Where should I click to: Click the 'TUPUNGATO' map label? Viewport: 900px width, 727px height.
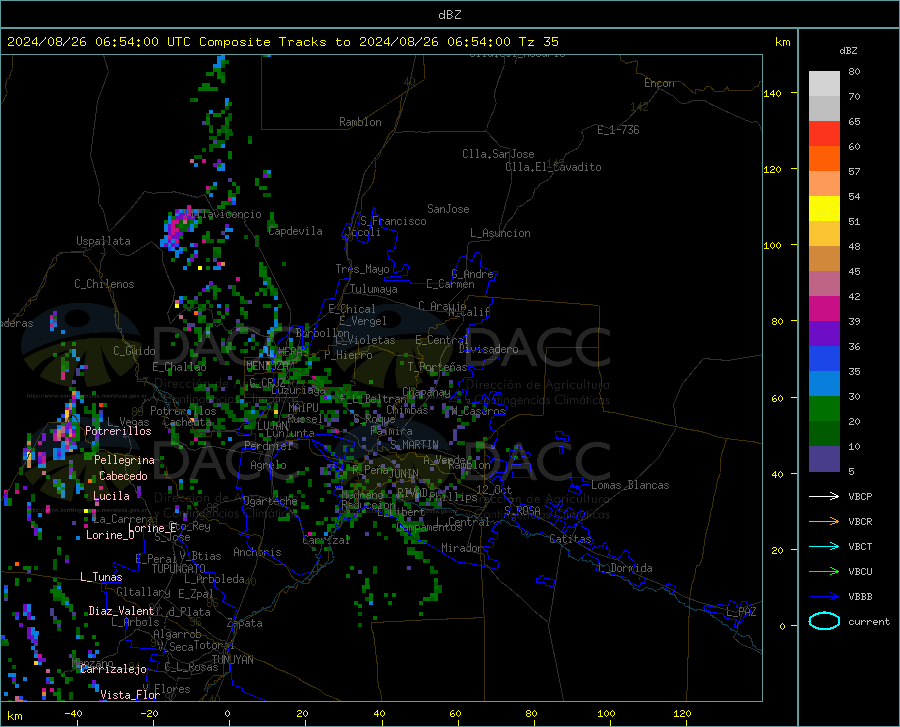click(179, 569)
